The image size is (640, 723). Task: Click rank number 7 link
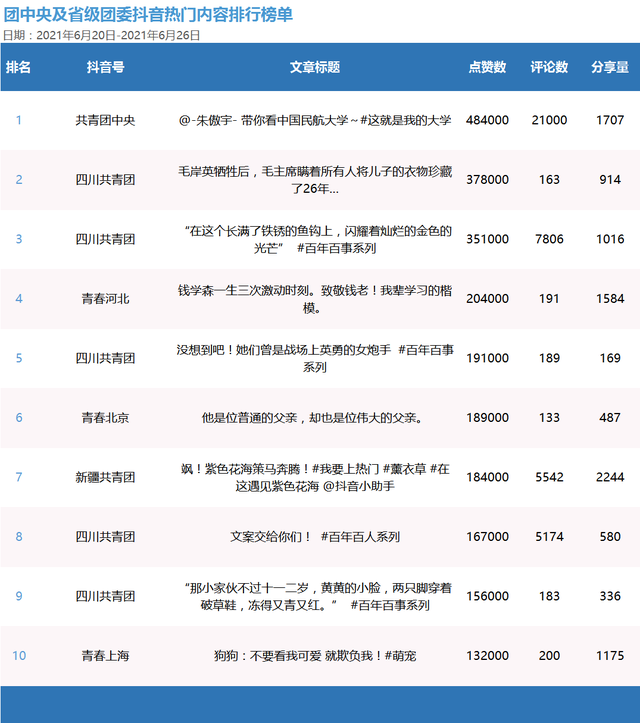coord(18,477)
